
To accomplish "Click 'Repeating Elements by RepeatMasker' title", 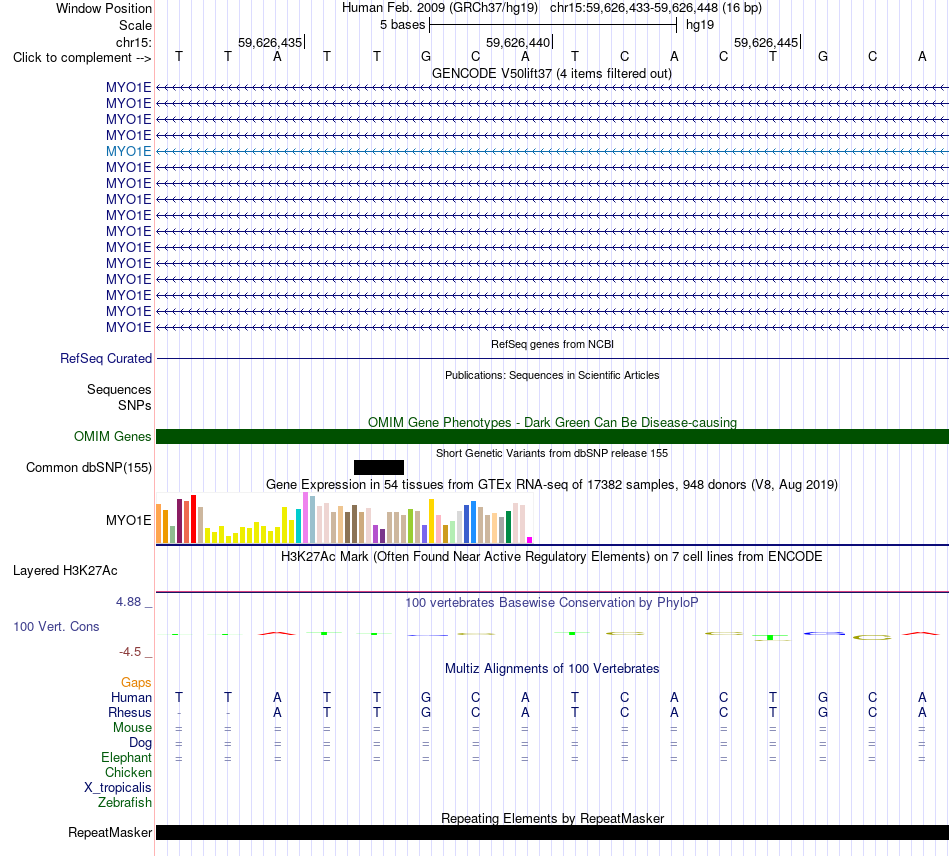I will click(552, 818).
